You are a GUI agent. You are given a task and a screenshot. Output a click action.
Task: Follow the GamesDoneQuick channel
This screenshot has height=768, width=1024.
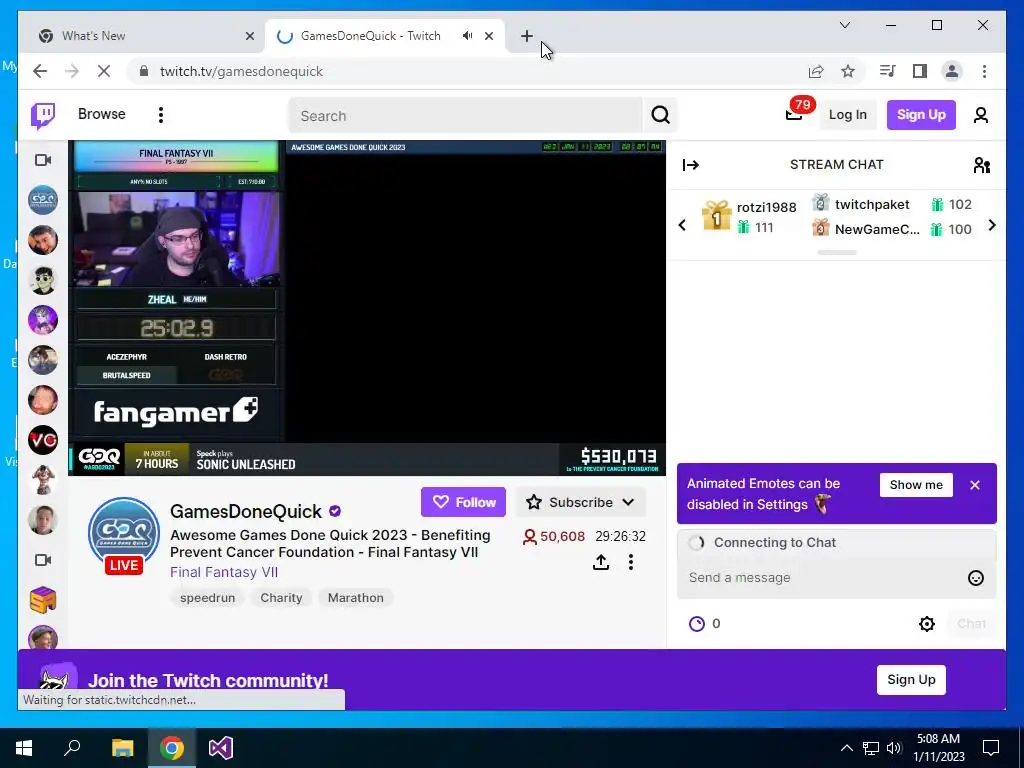pos(463,502)
